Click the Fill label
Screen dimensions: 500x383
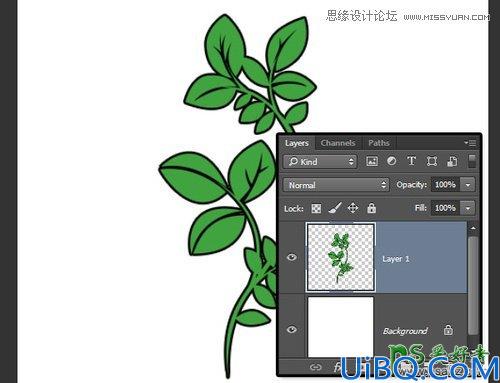(x=421, y=208)
